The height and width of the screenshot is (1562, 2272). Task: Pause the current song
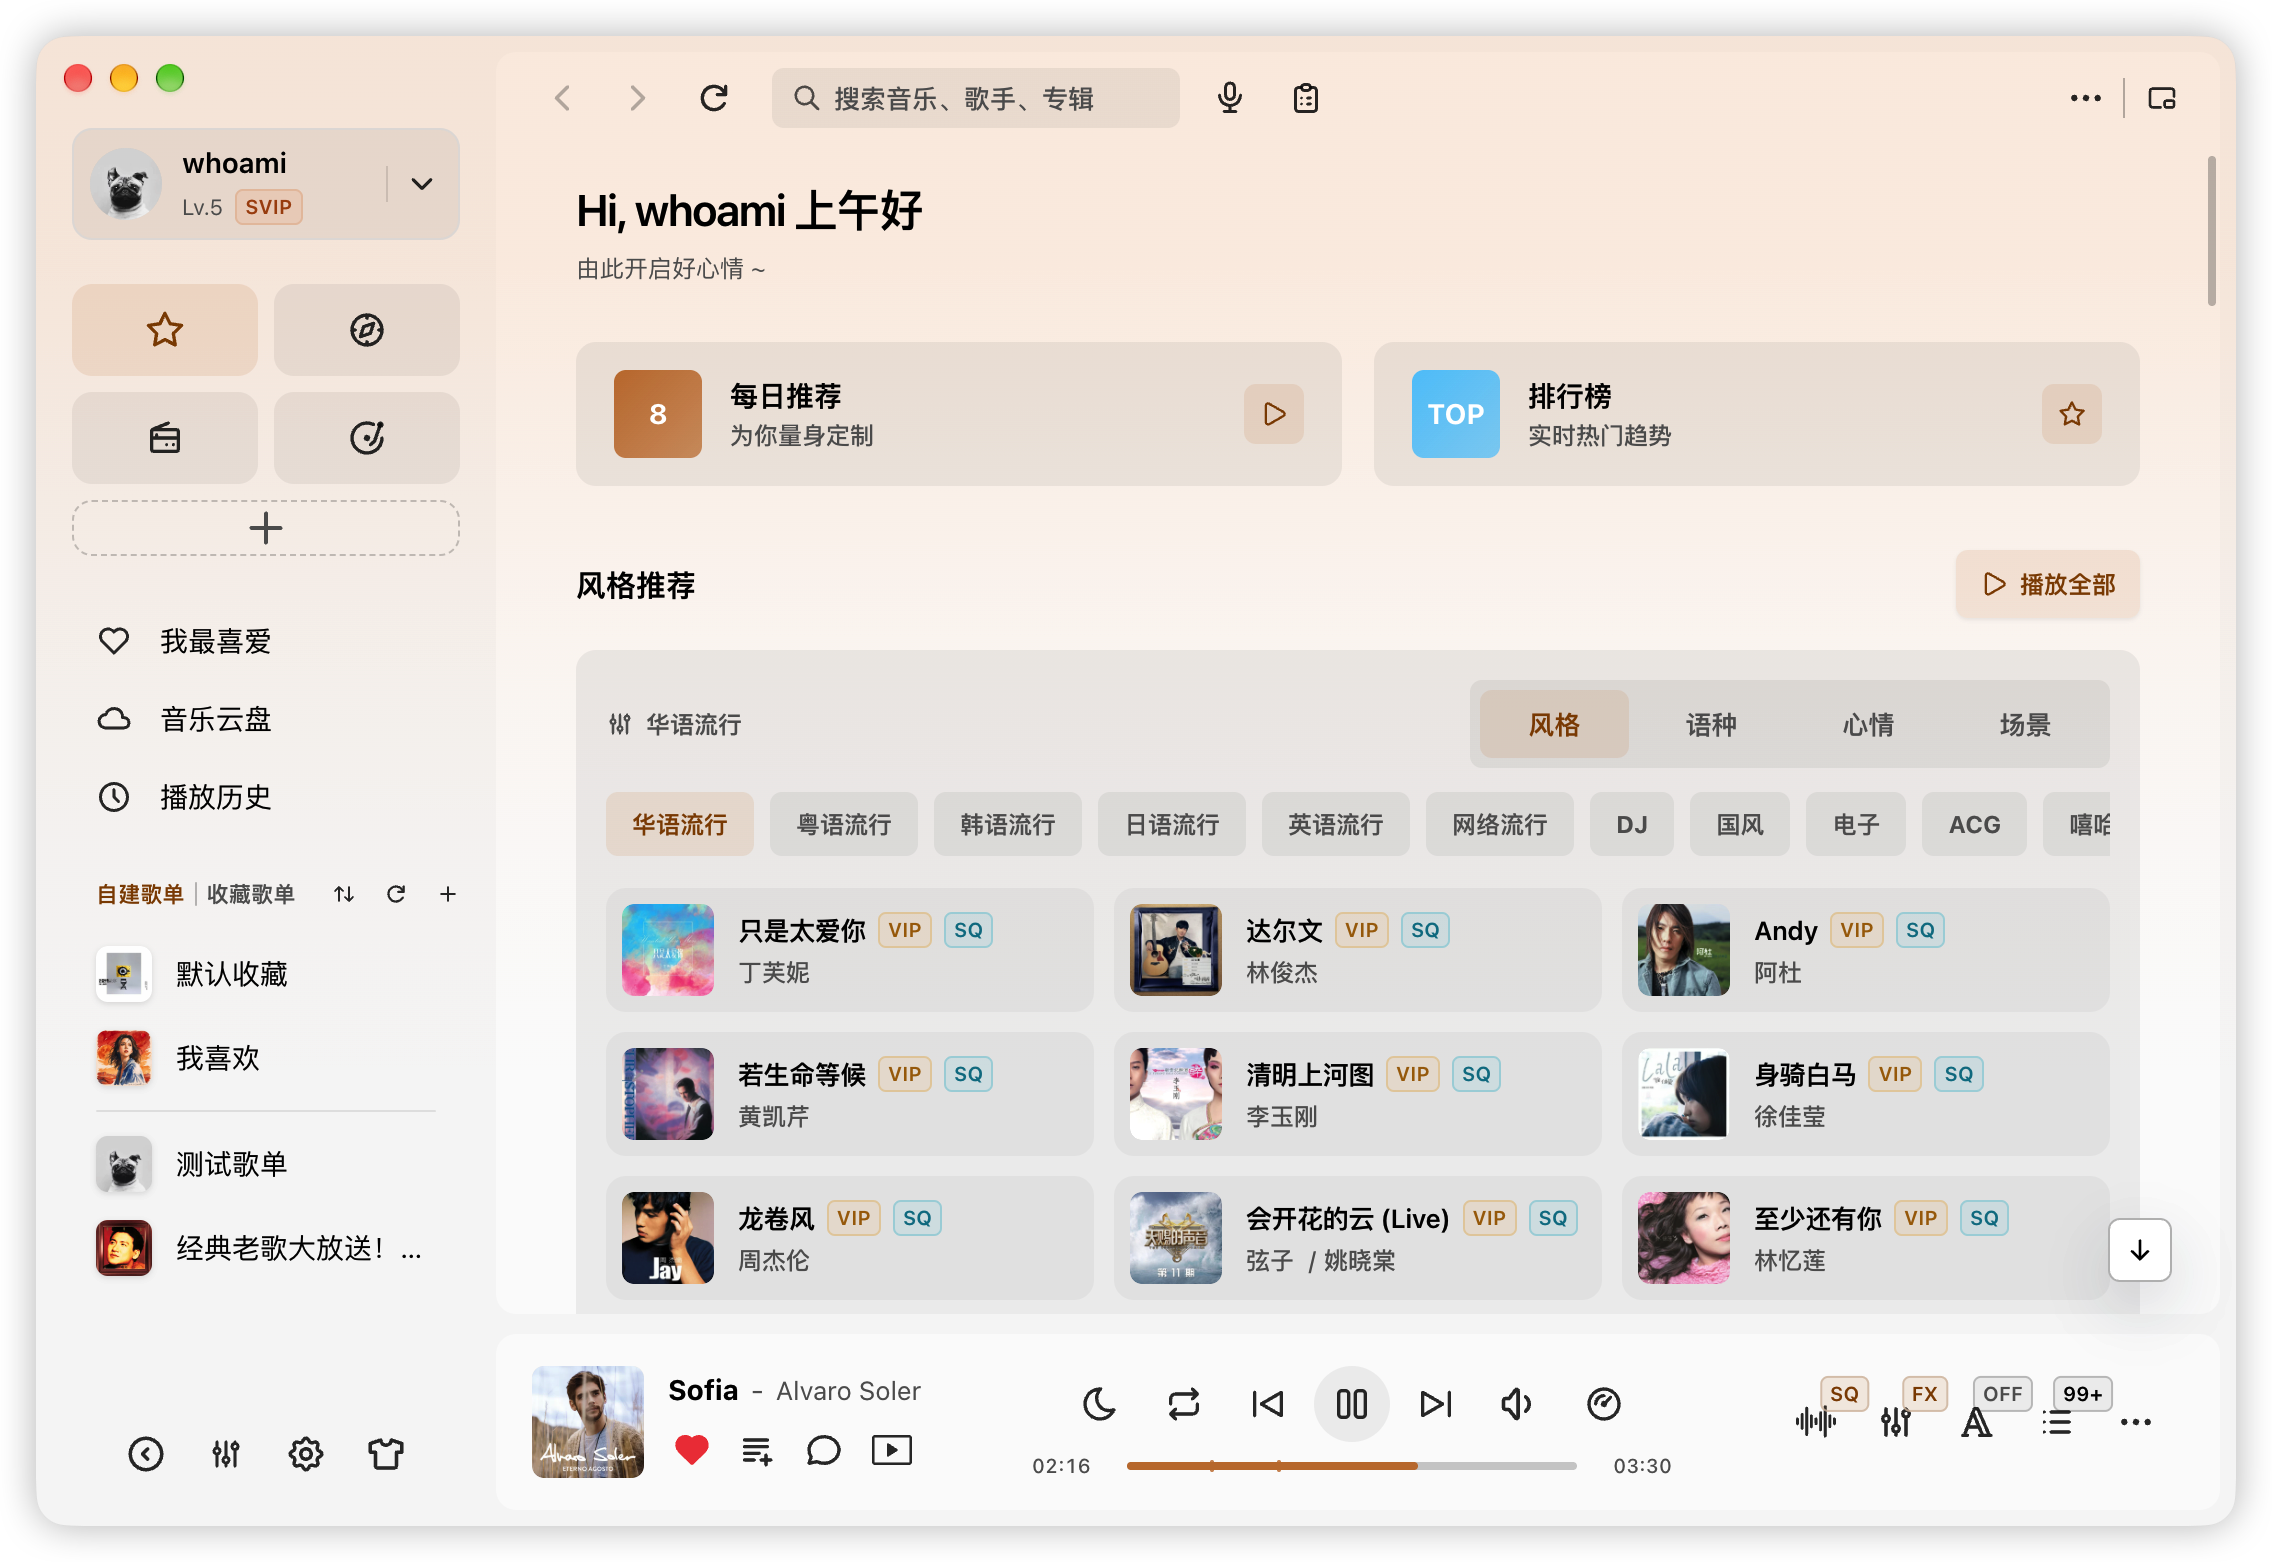pyautogui.click(x=1352, y=1404)
